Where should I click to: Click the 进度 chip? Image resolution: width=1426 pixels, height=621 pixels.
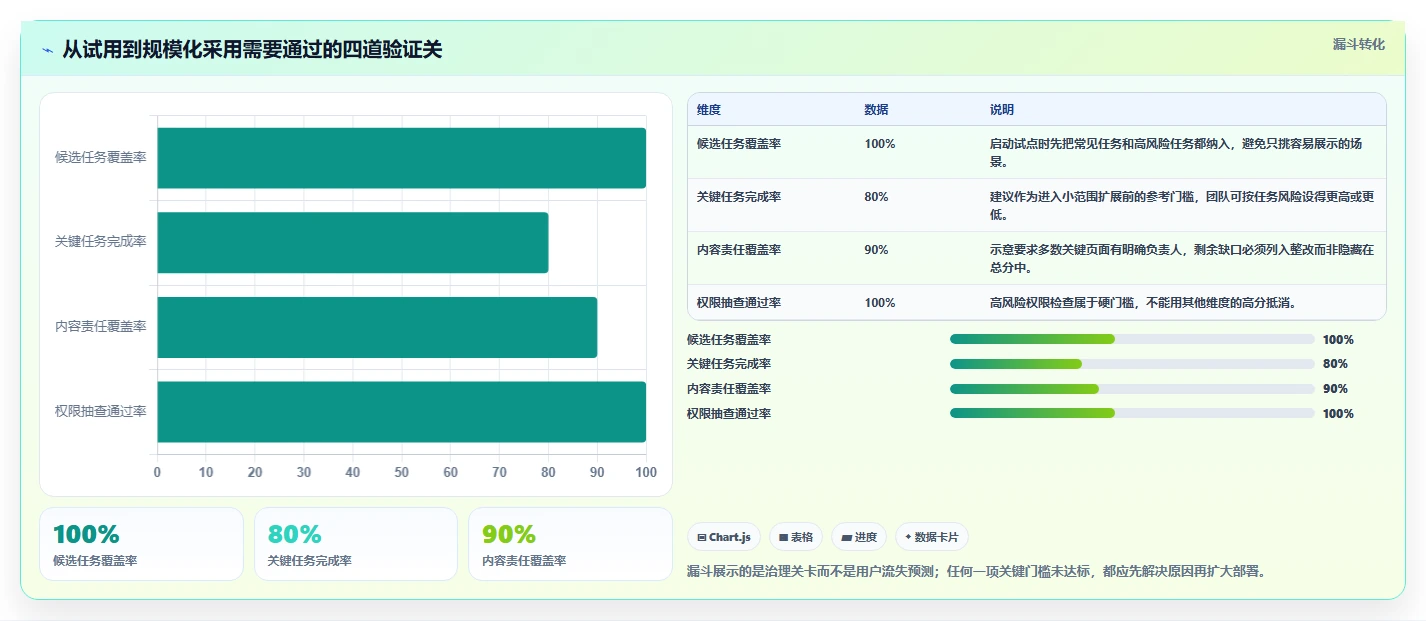[859, 537]
